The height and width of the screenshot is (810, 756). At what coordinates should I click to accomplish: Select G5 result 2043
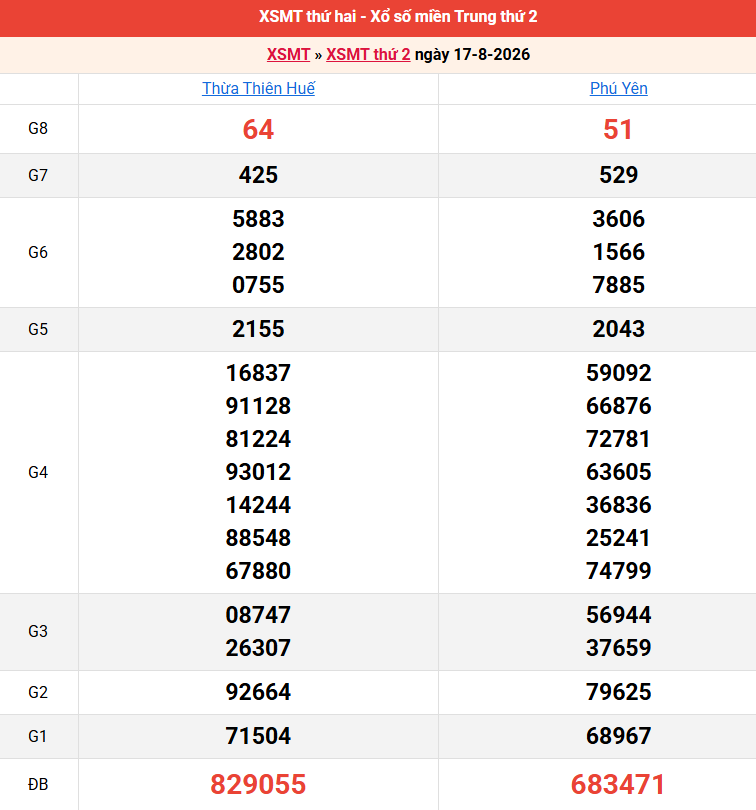click(x=619, y=329)
